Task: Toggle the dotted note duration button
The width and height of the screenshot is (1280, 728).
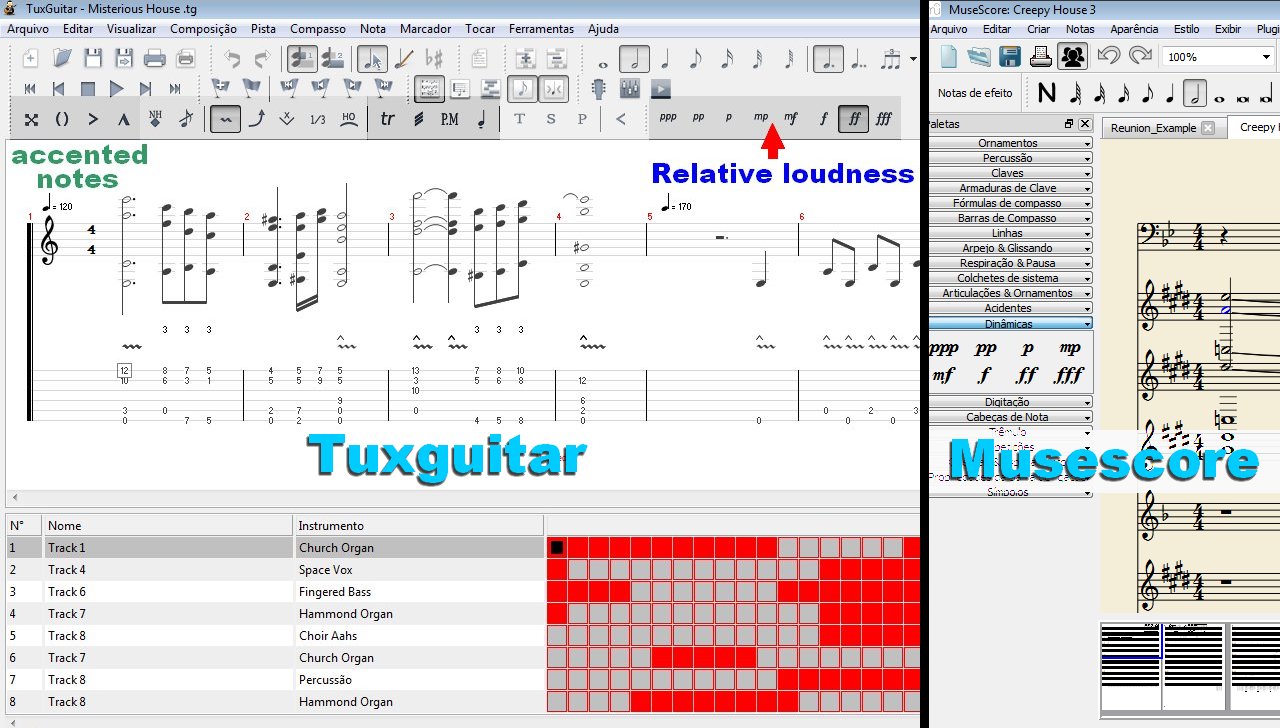Action: (827, 59)
